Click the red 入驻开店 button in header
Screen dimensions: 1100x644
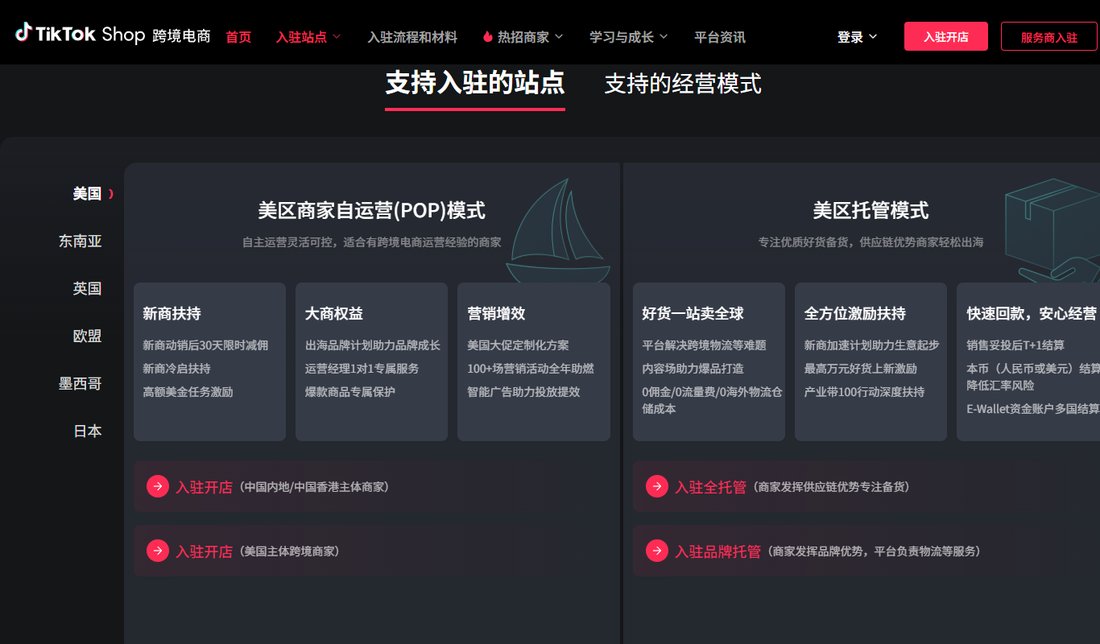pyautogui.click(x=946, y=36)
